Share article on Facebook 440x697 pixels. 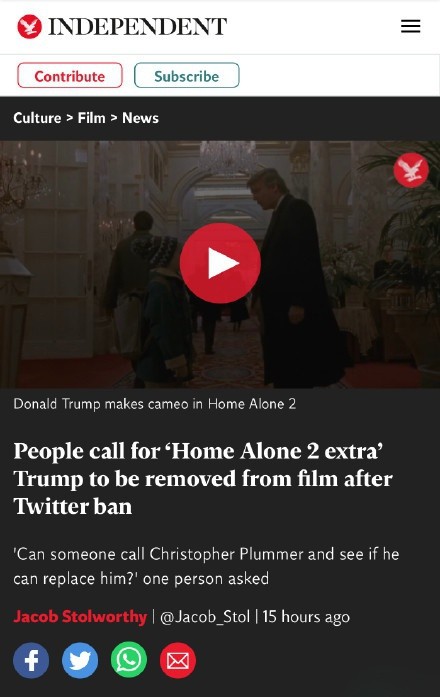pyautogui.click(x=31, y=661)
